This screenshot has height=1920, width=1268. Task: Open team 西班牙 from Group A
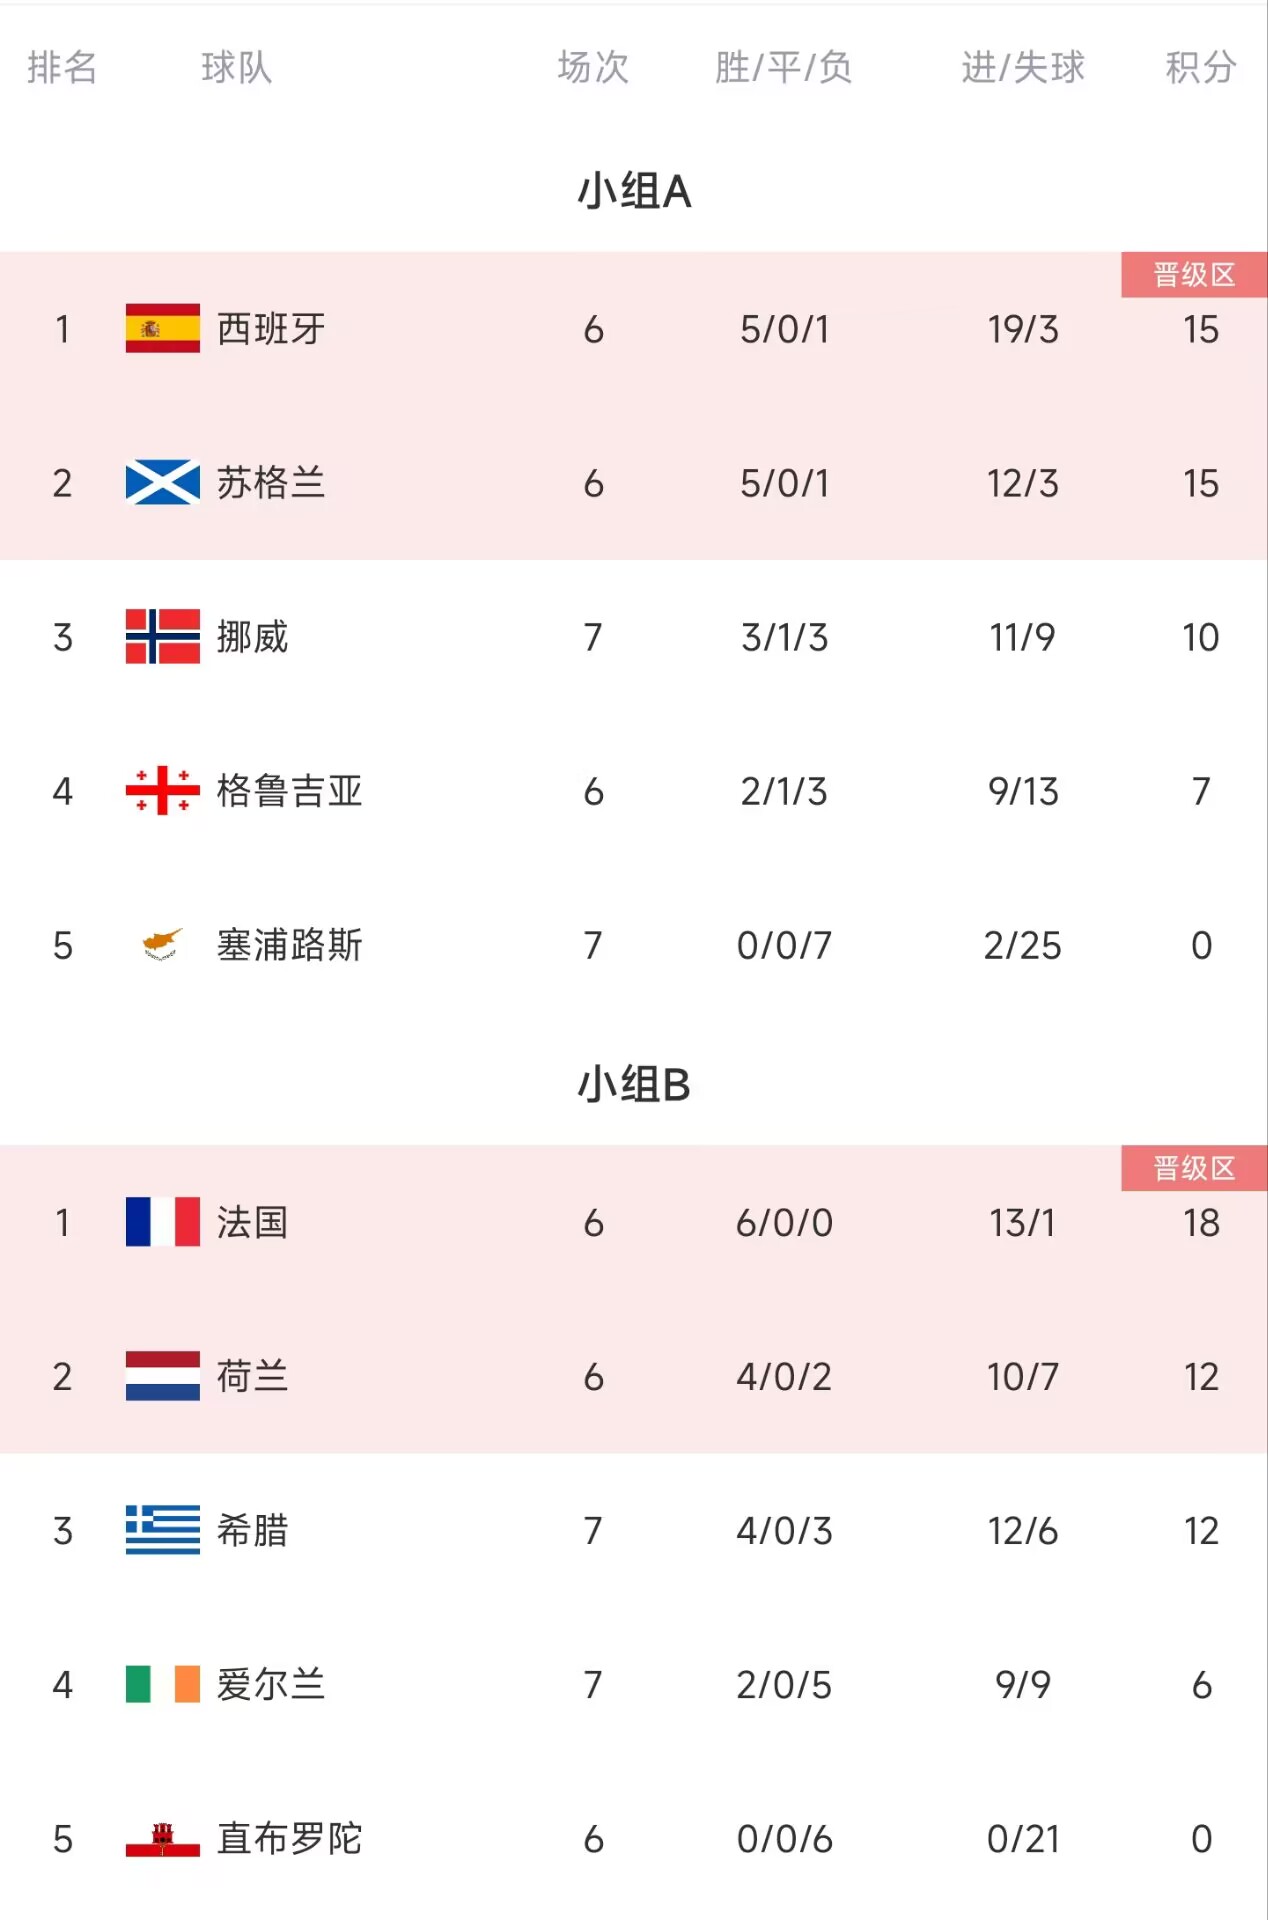click(271, 329)
